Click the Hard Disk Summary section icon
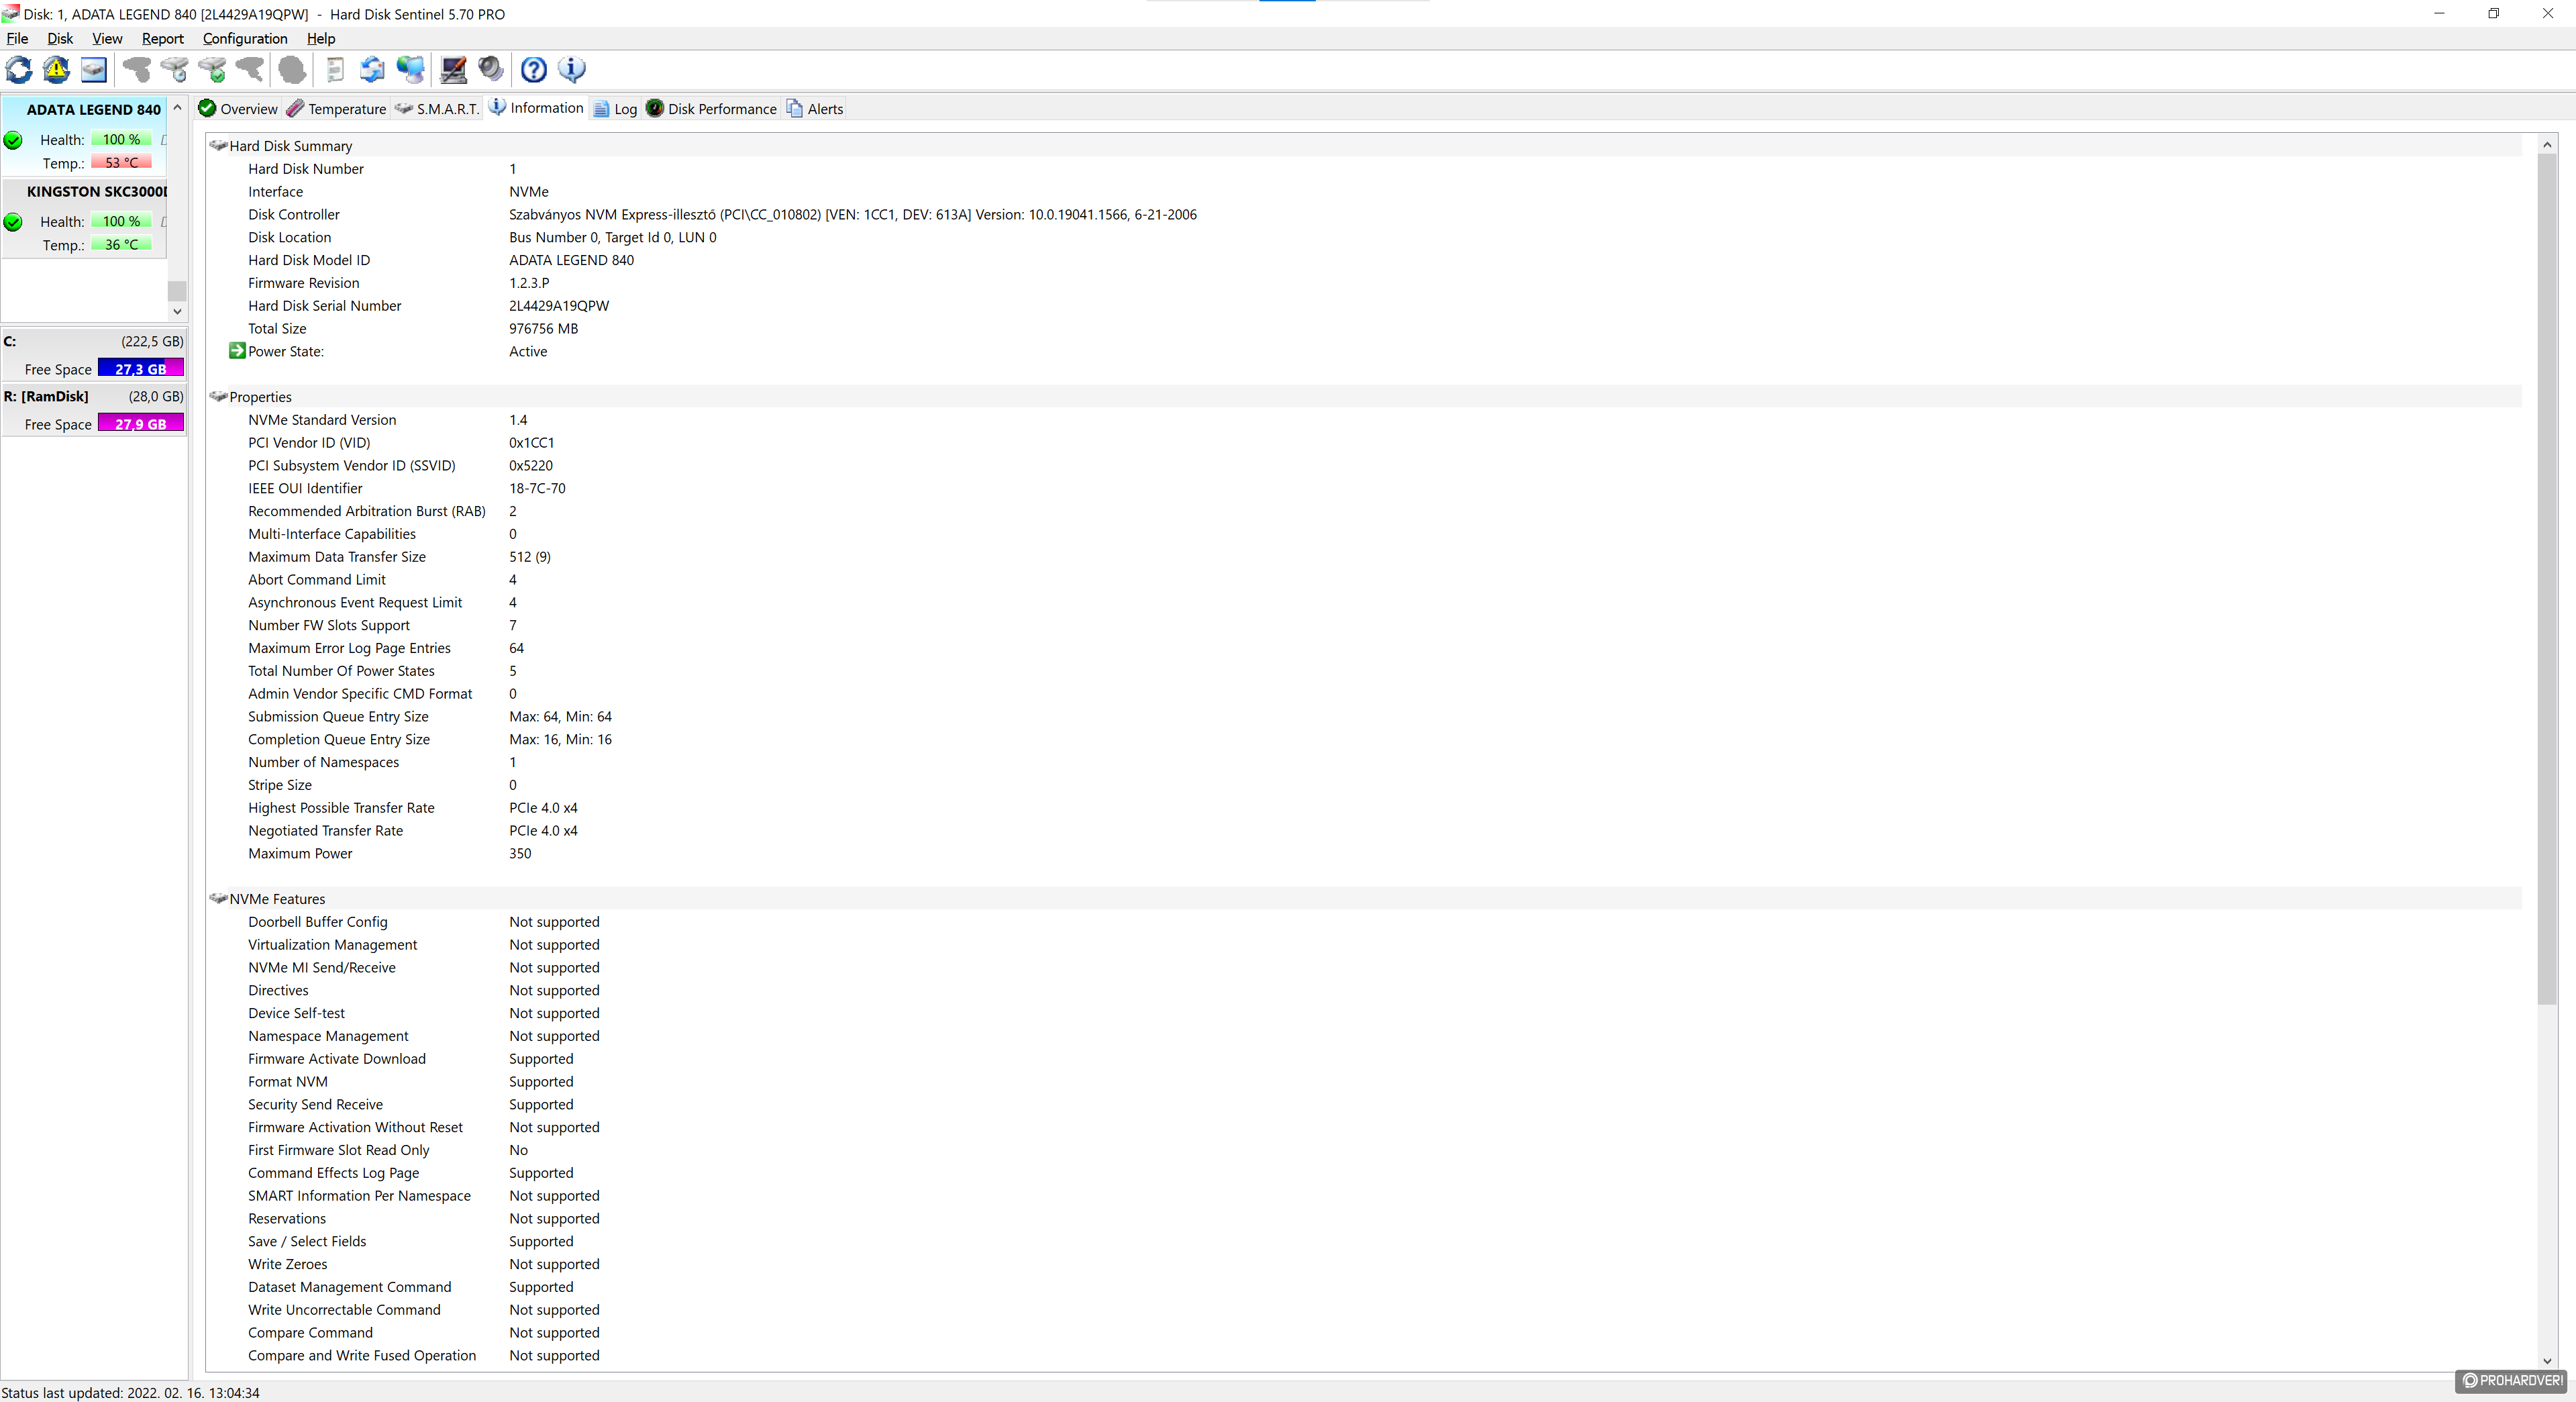The height and width of the screenshot is (1402, 2576). click(x=218, y=146)
